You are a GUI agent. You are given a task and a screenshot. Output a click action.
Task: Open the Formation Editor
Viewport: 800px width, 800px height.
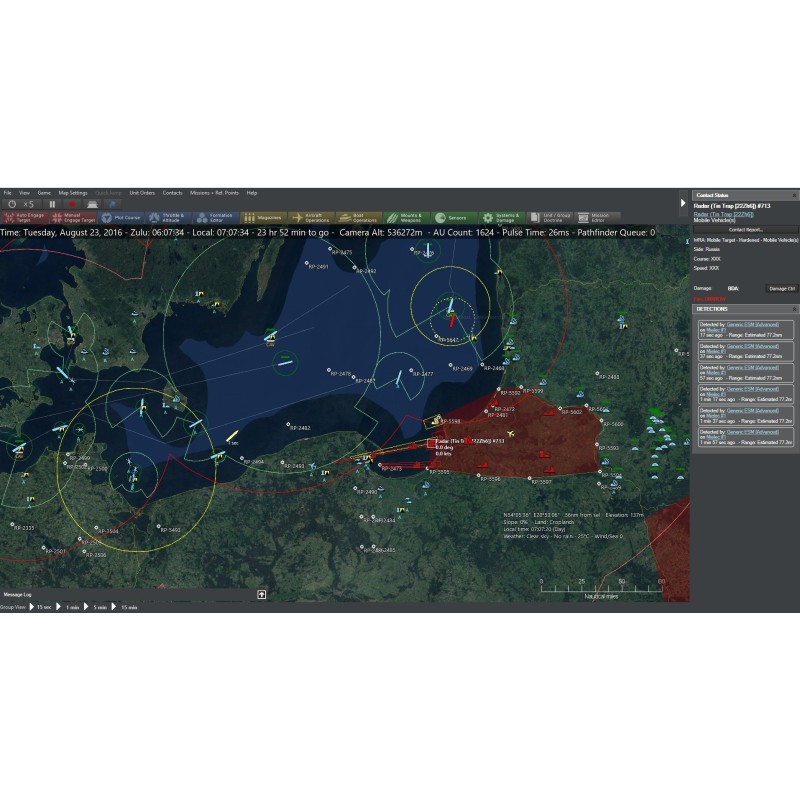click(215, 217)
